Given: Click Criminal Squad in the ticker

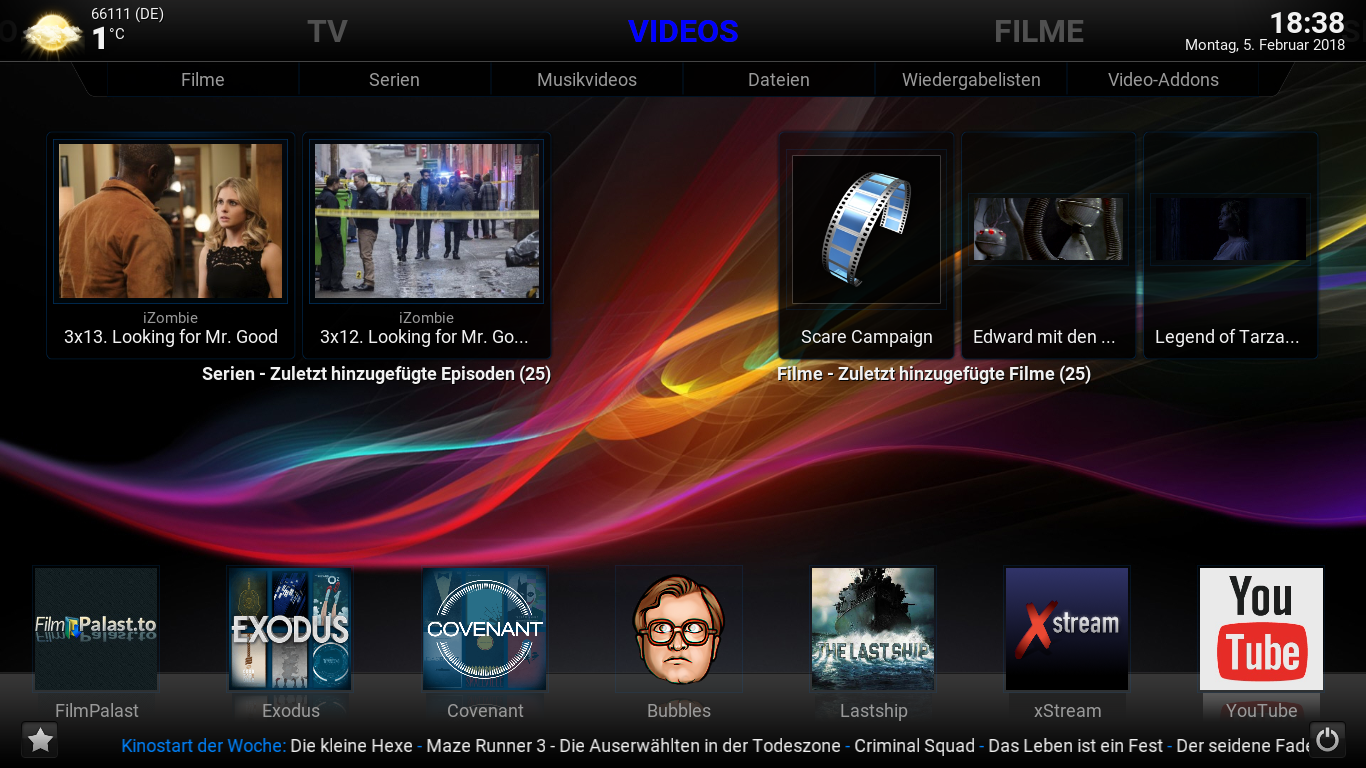Looking at the screenshot, I should (914, 745).
